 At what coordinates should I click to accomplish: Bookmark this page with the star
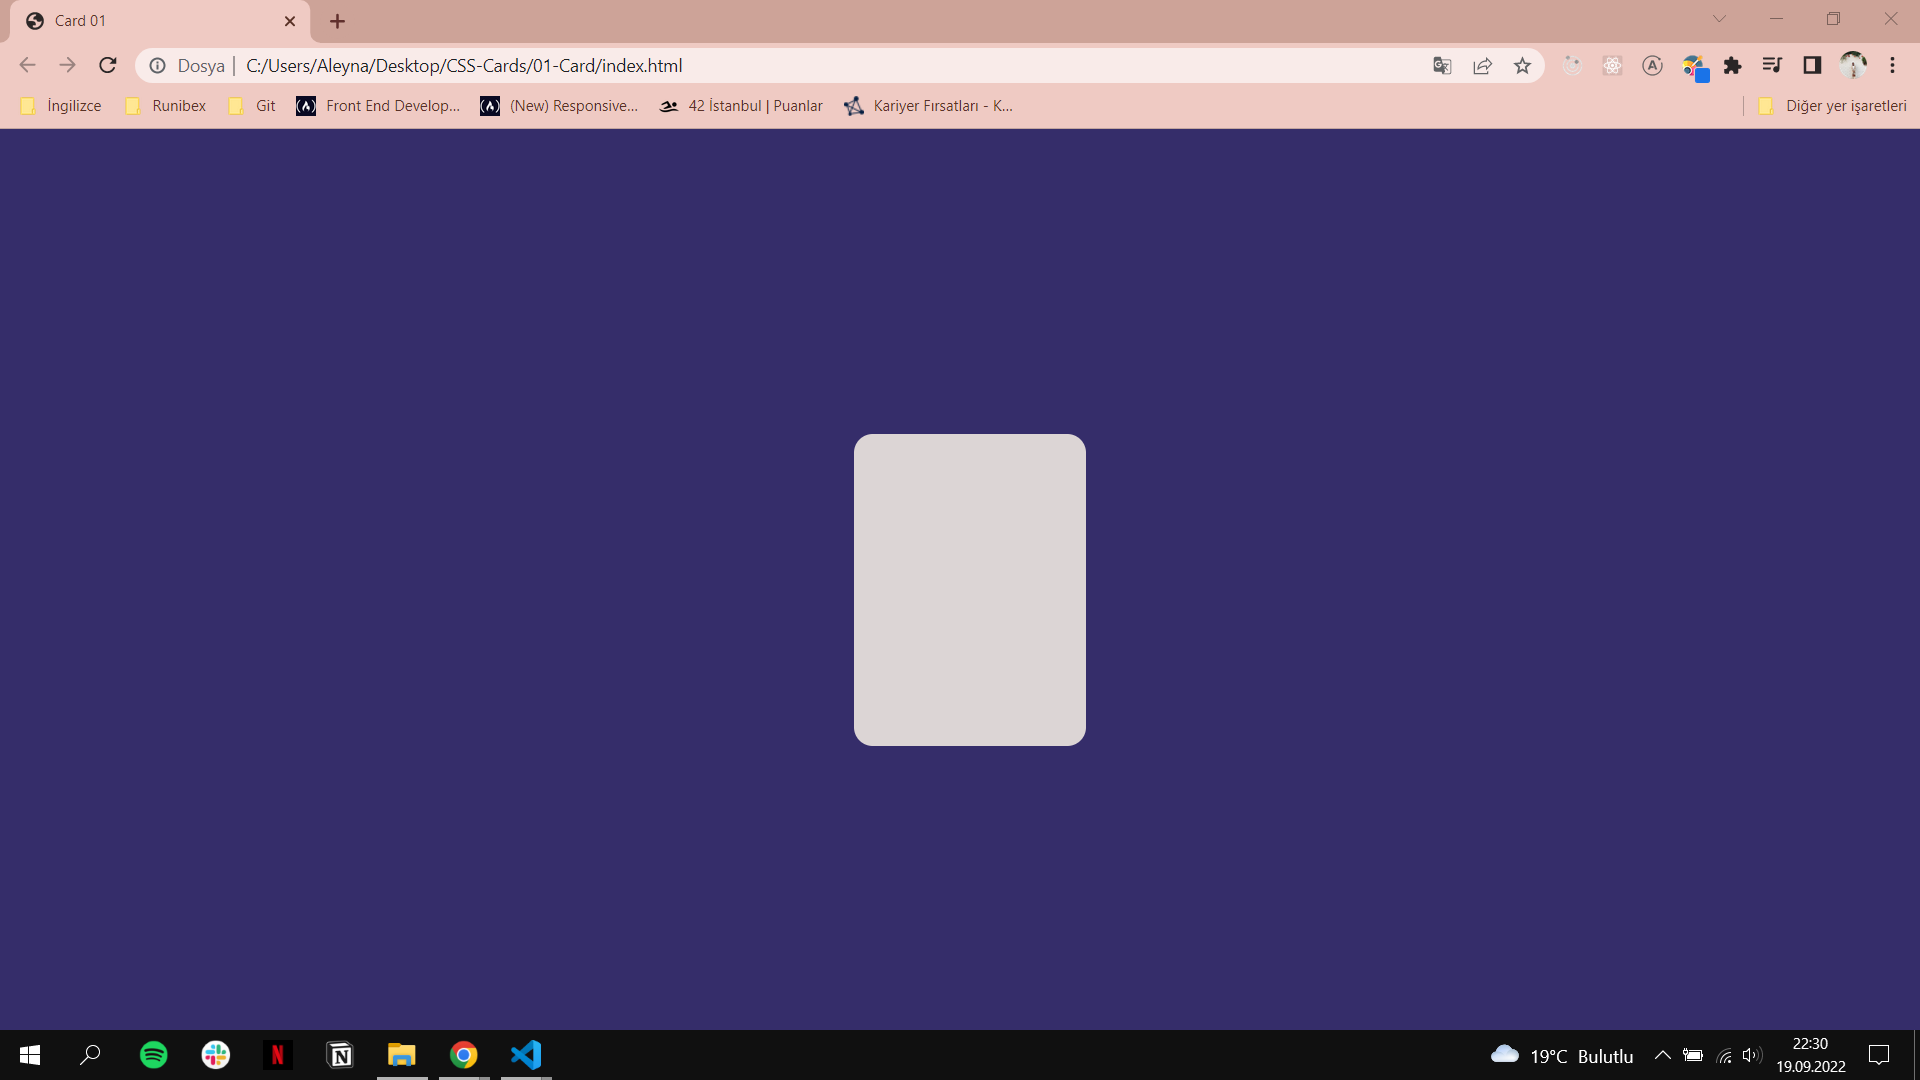1522,65
